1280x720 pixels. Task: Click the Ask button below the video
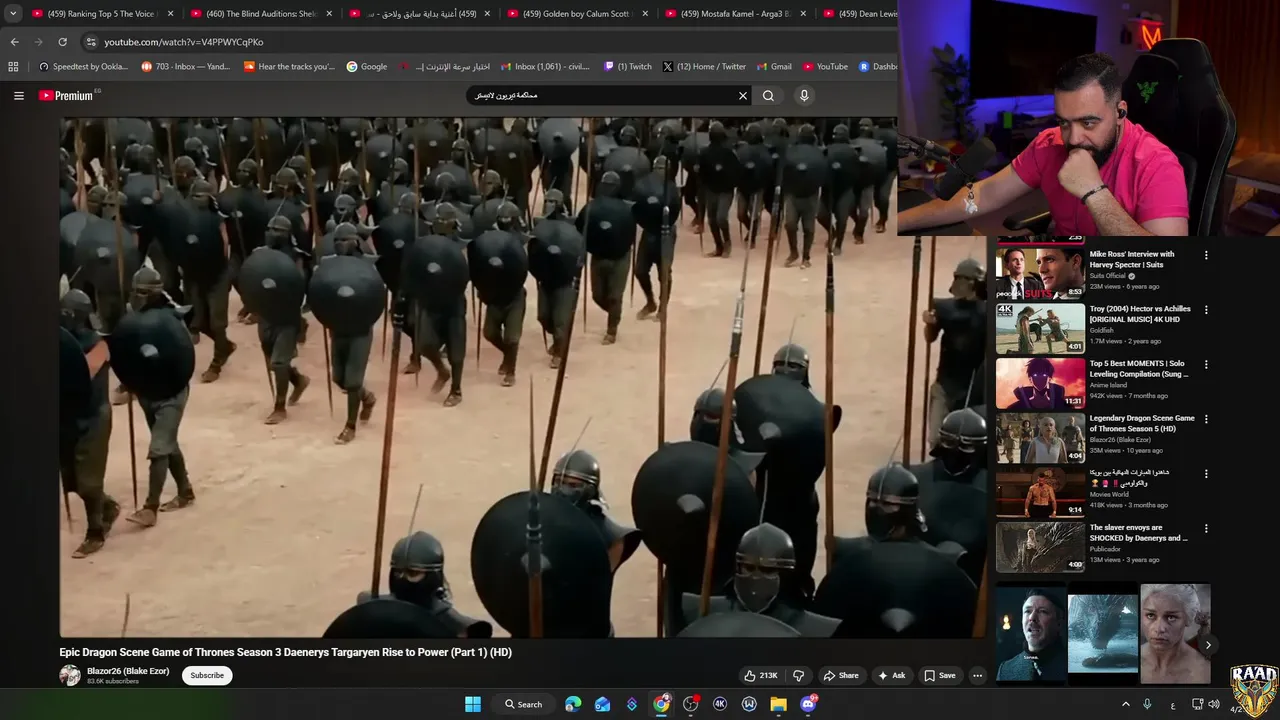[x=892, y=676]
